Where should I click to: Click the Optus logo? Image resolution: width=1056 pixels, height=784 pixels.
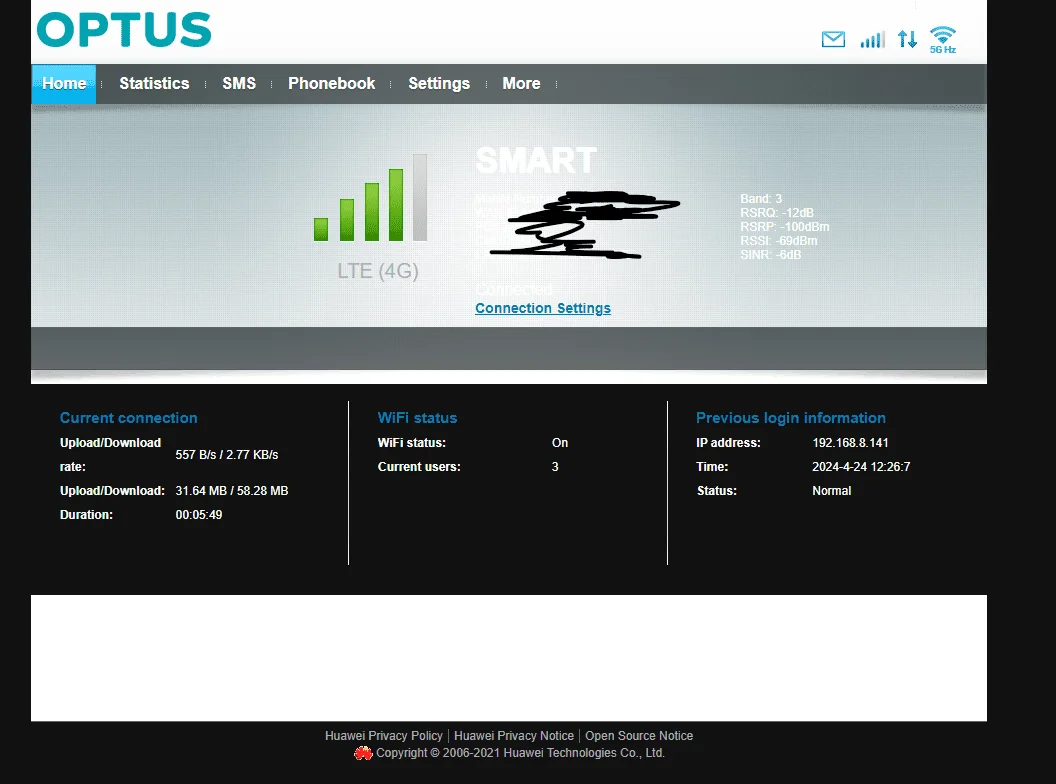tap(124, 30)
